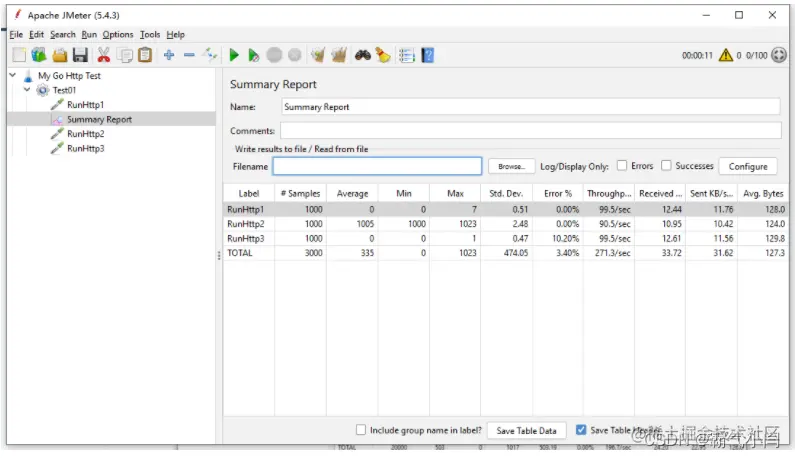The image size is (795, 458).
Task: Select My Go Http Test plan node
Action: [x=69, y=76]
